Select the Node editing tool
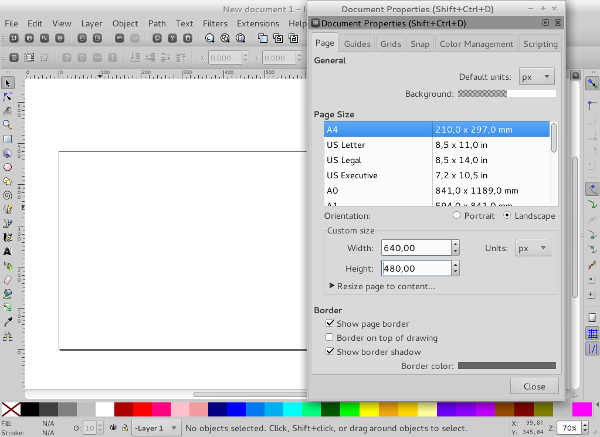 tap(8, 97)
